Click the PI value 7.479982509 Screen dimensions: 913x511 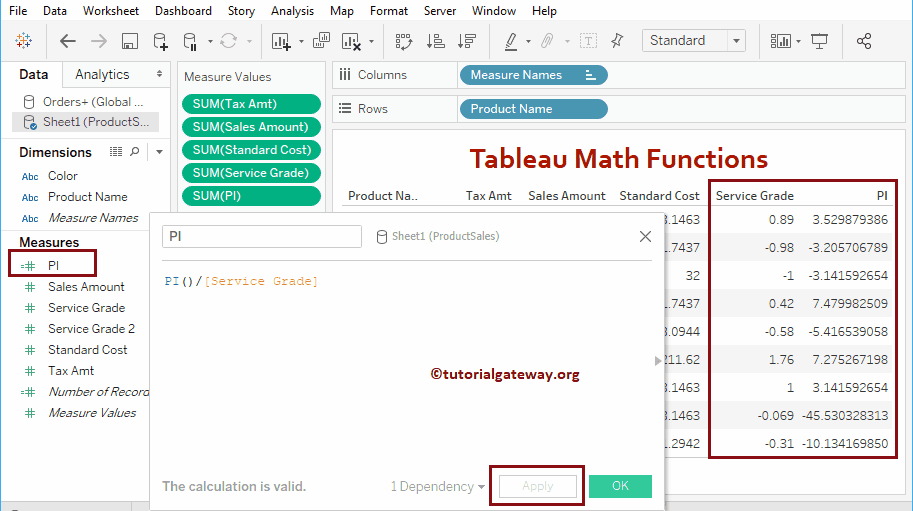[x=850, y=304]
